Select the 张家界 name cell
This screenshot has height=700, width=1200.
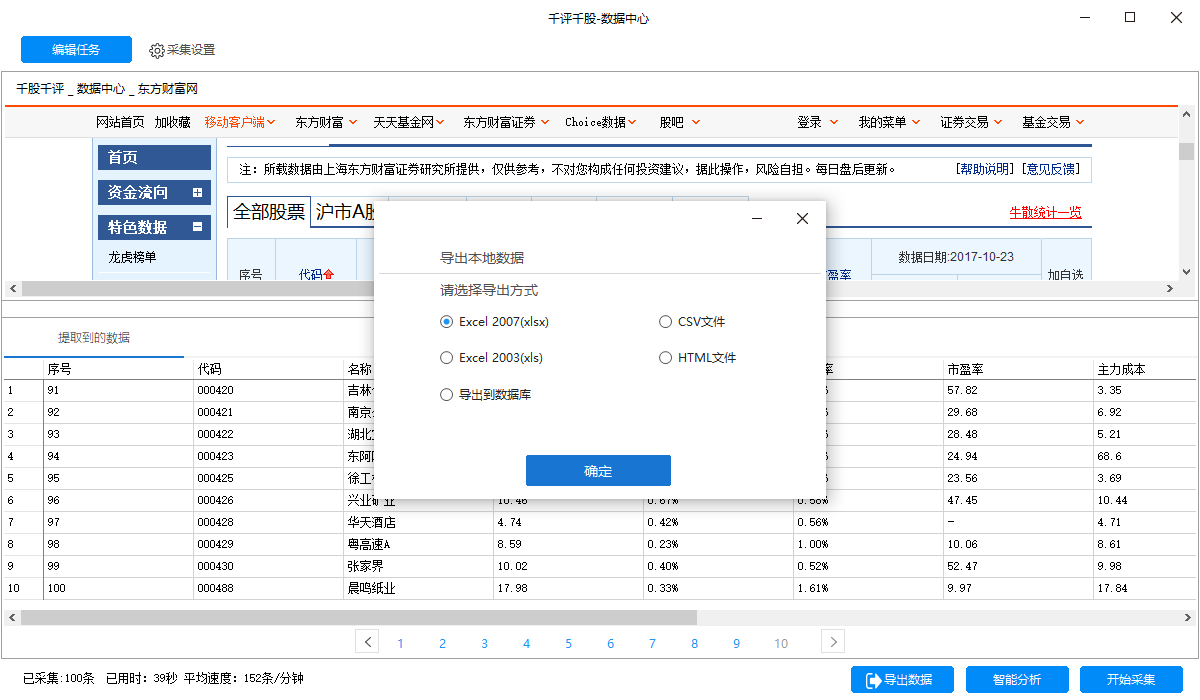(x=419, y=566)
